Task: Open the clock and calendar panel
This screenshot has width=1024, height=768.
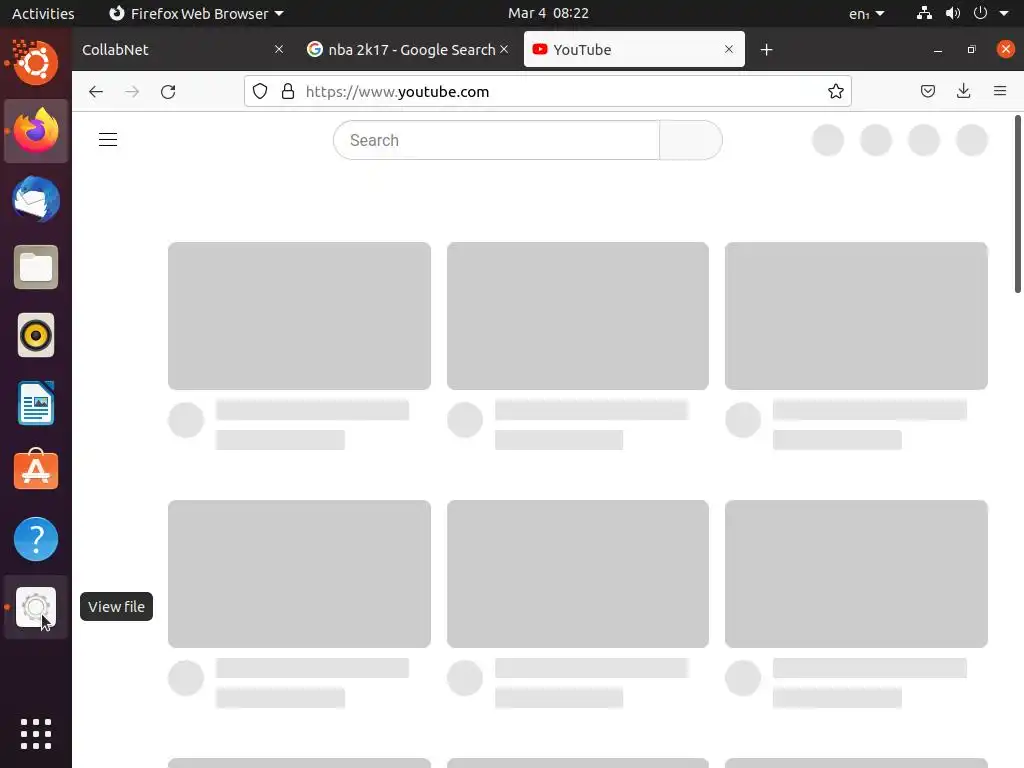Action: coord(549,13)
